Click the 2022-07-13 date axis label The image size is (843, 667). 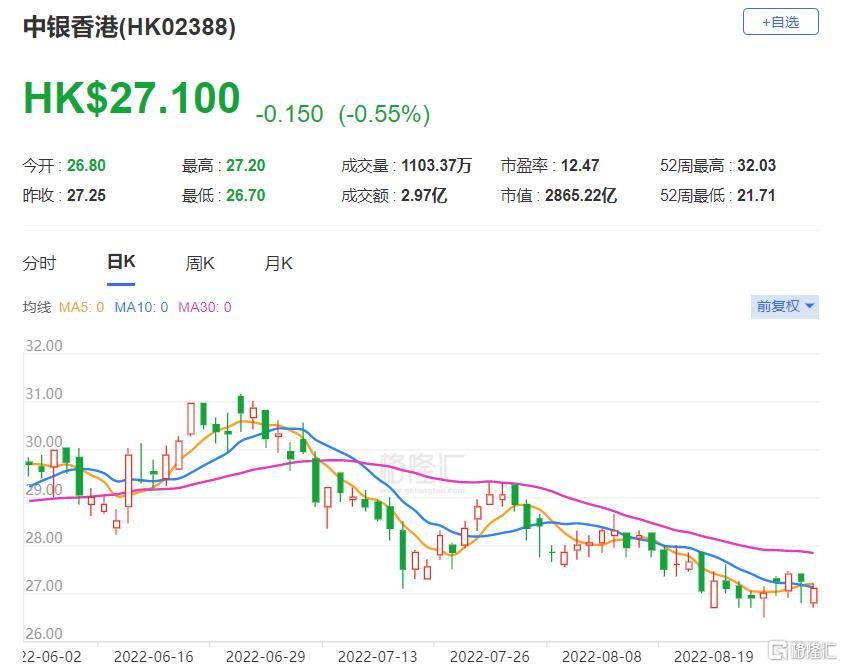(377, 656)
